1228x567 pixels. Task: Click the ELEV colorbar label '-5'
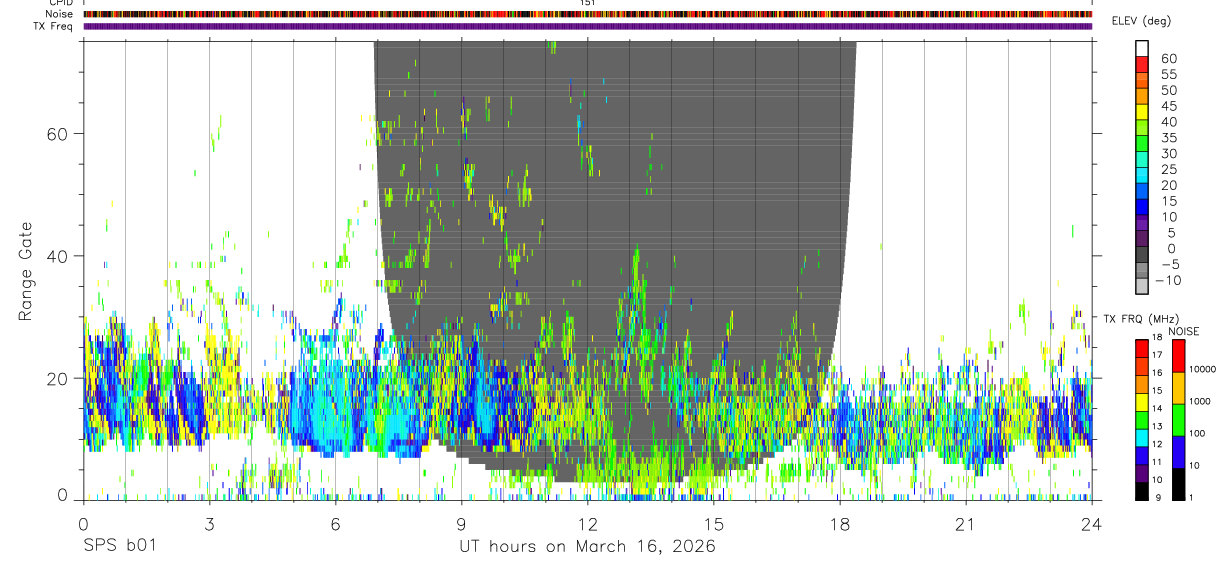coord(1170,265)
